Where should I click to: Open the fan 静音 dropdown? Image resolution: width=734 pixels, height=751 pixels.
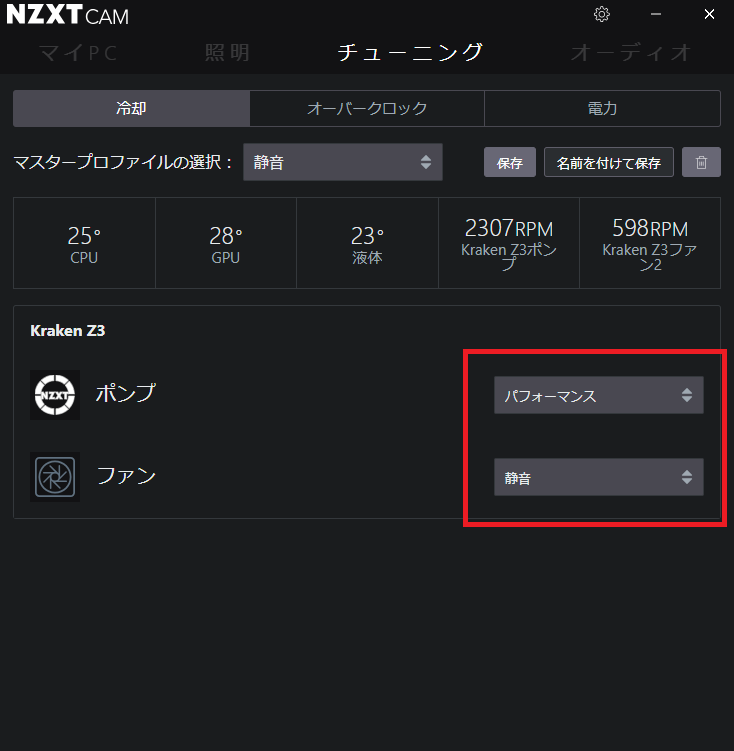(x=598, y=477)
